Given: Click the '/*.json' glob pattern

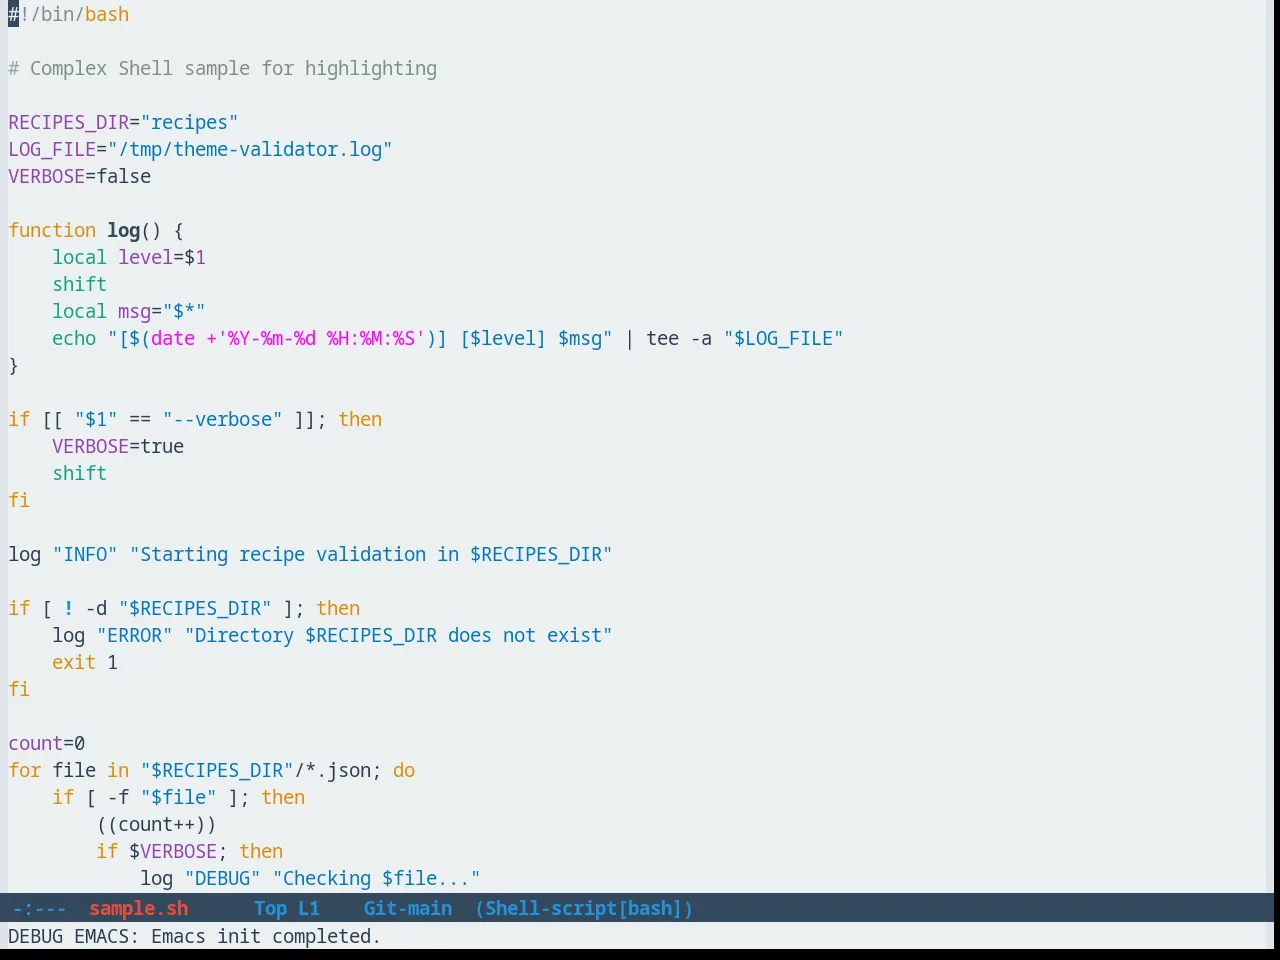Looking at the screenshot, I should click(332, 770).
